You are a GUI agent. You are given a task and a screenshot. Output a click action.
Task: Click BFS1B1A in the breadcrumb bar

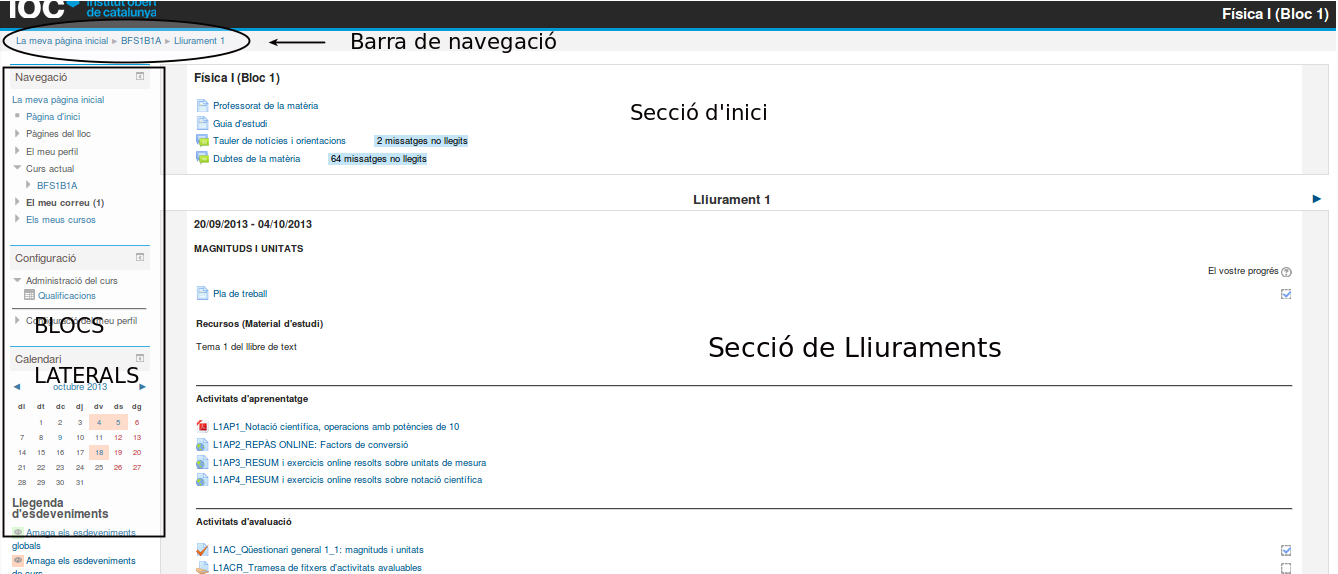[141, 41]
